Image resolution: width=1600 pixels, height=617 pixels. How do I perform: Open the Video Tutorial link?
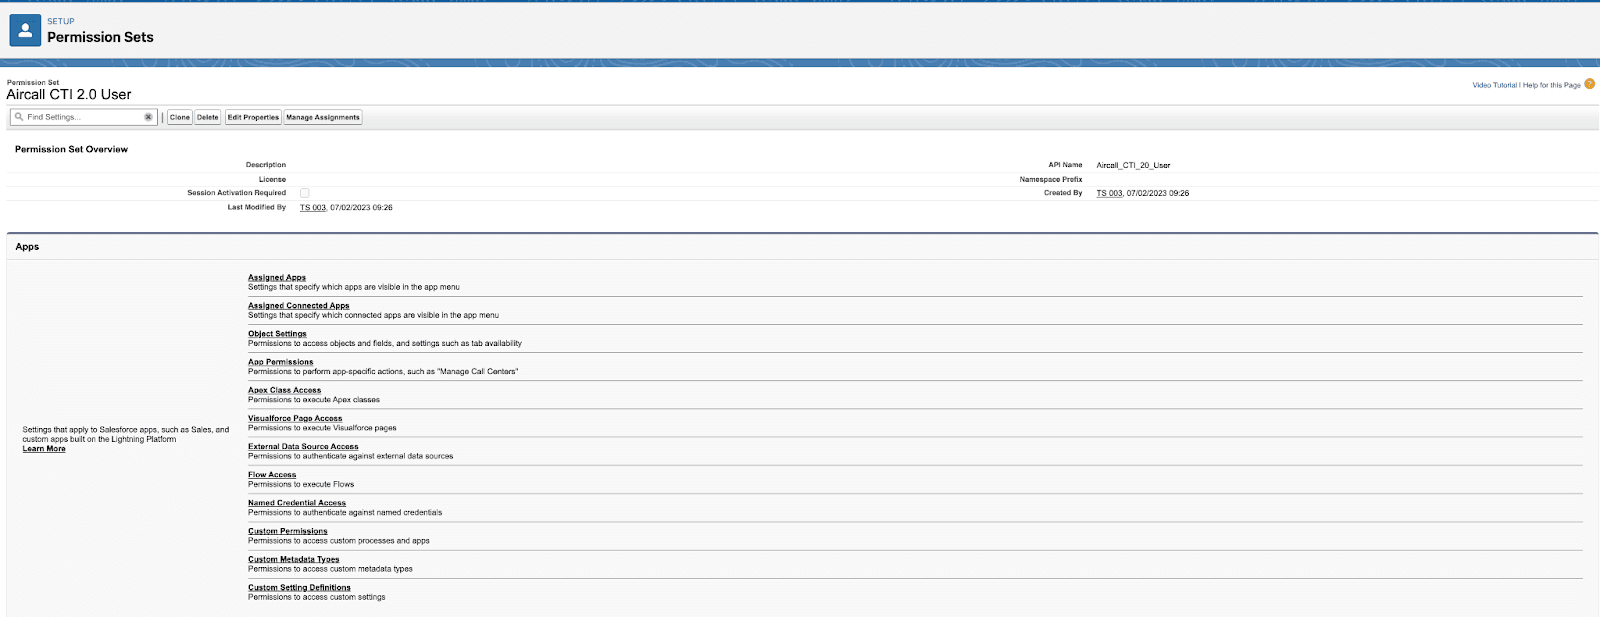click(1494, 85)
